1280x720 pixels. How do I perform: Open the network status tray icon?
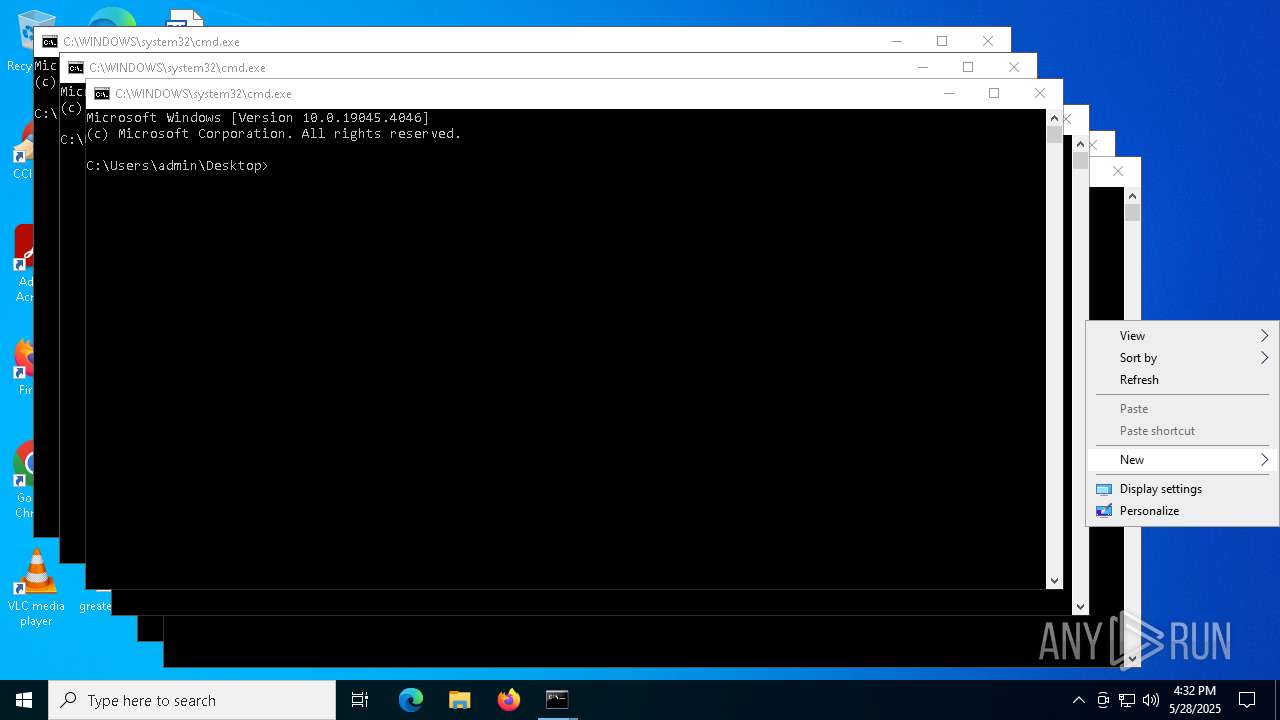pos(1127,700)
